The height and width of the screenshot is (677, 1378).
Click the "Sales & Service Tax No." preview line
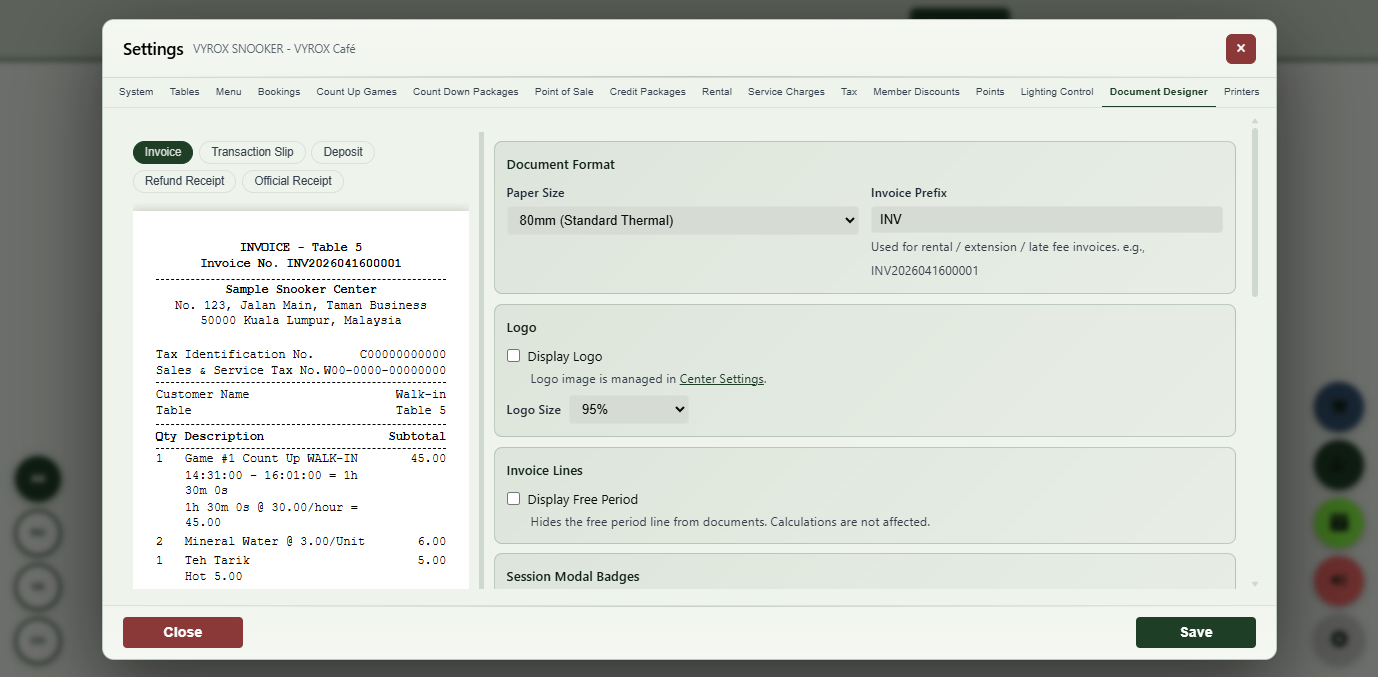301,371
